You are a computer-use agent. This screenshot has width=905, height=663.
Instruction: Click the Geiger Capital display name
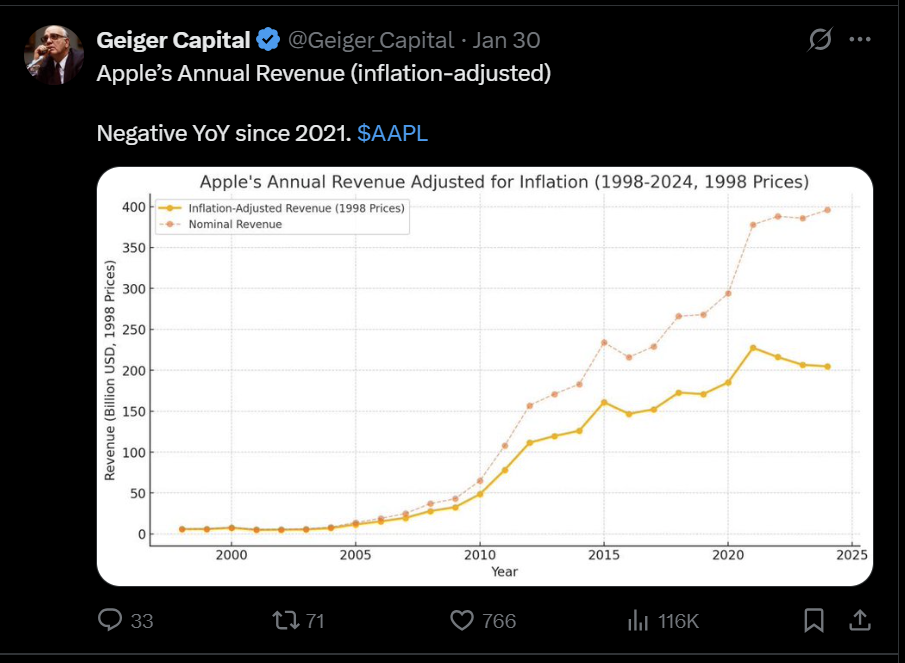coord(173,40)
